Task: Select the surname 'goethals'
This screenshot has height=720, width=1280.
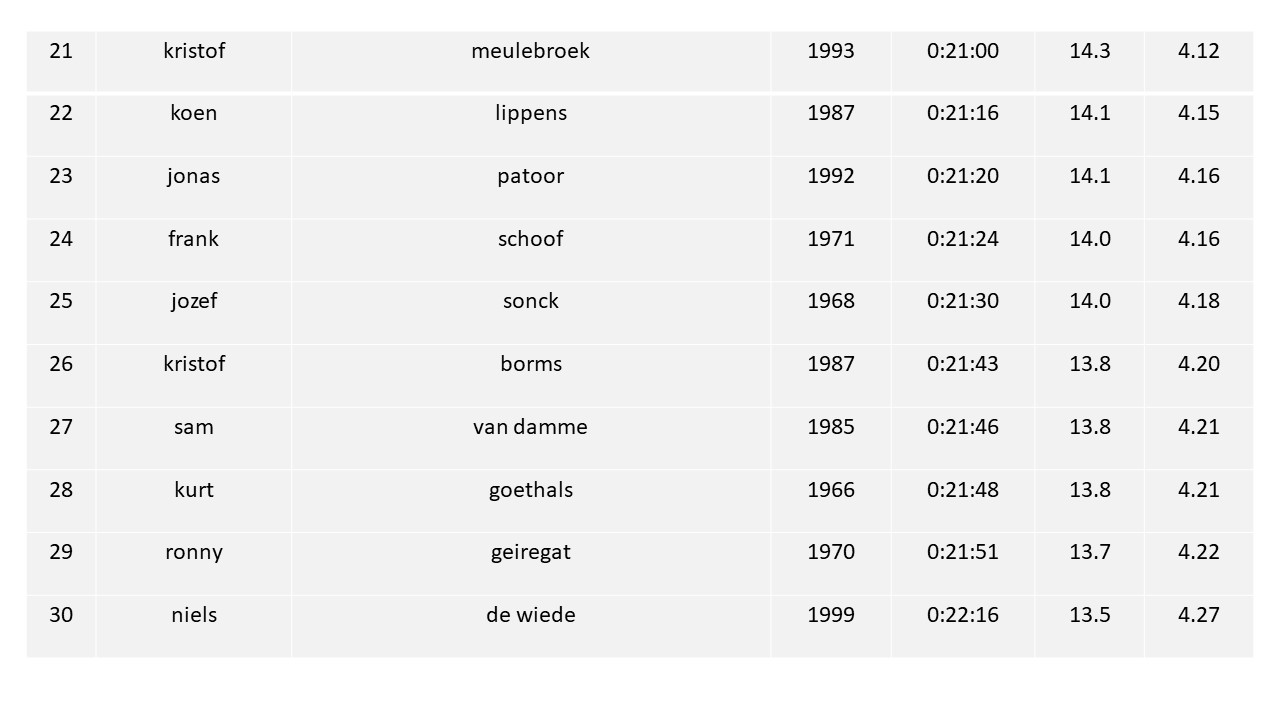Action: (531, 490)
